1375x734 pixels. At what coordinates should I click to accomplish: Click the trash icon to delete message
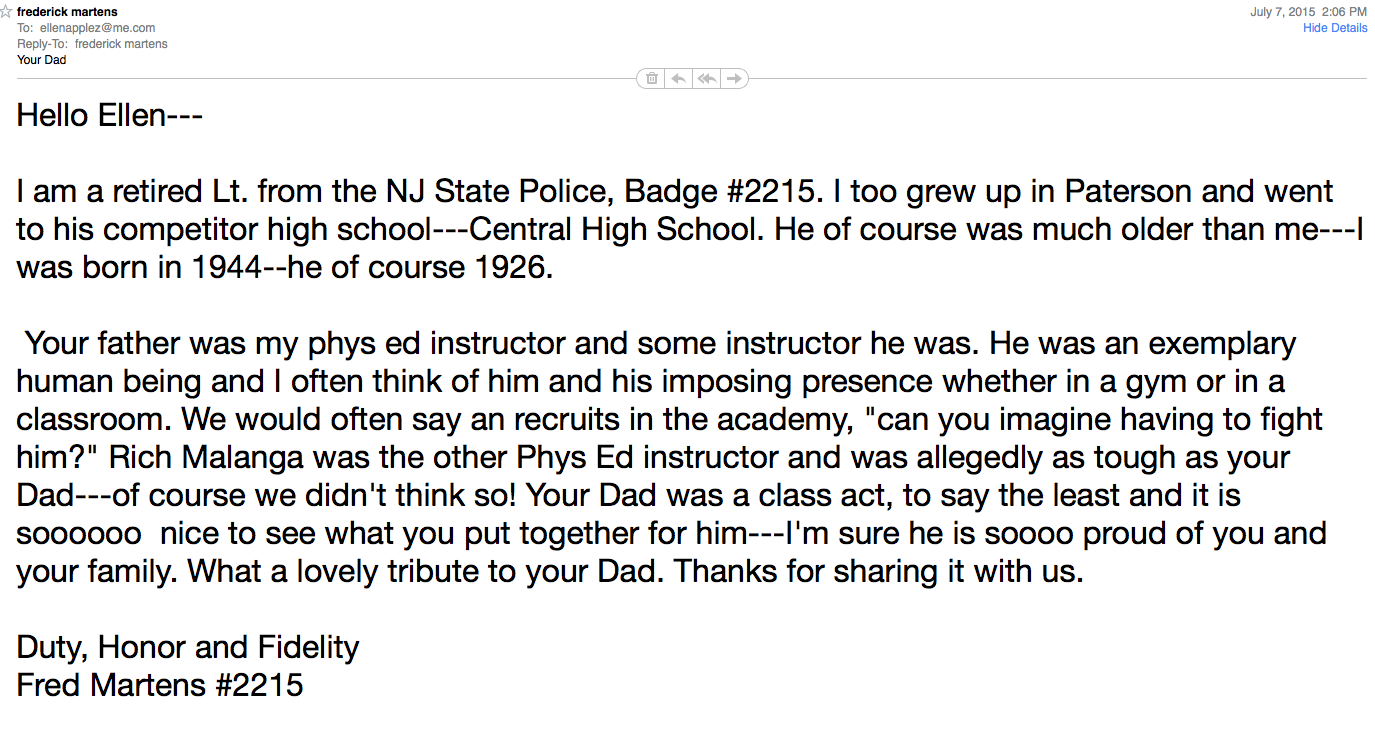coord(652,78)
